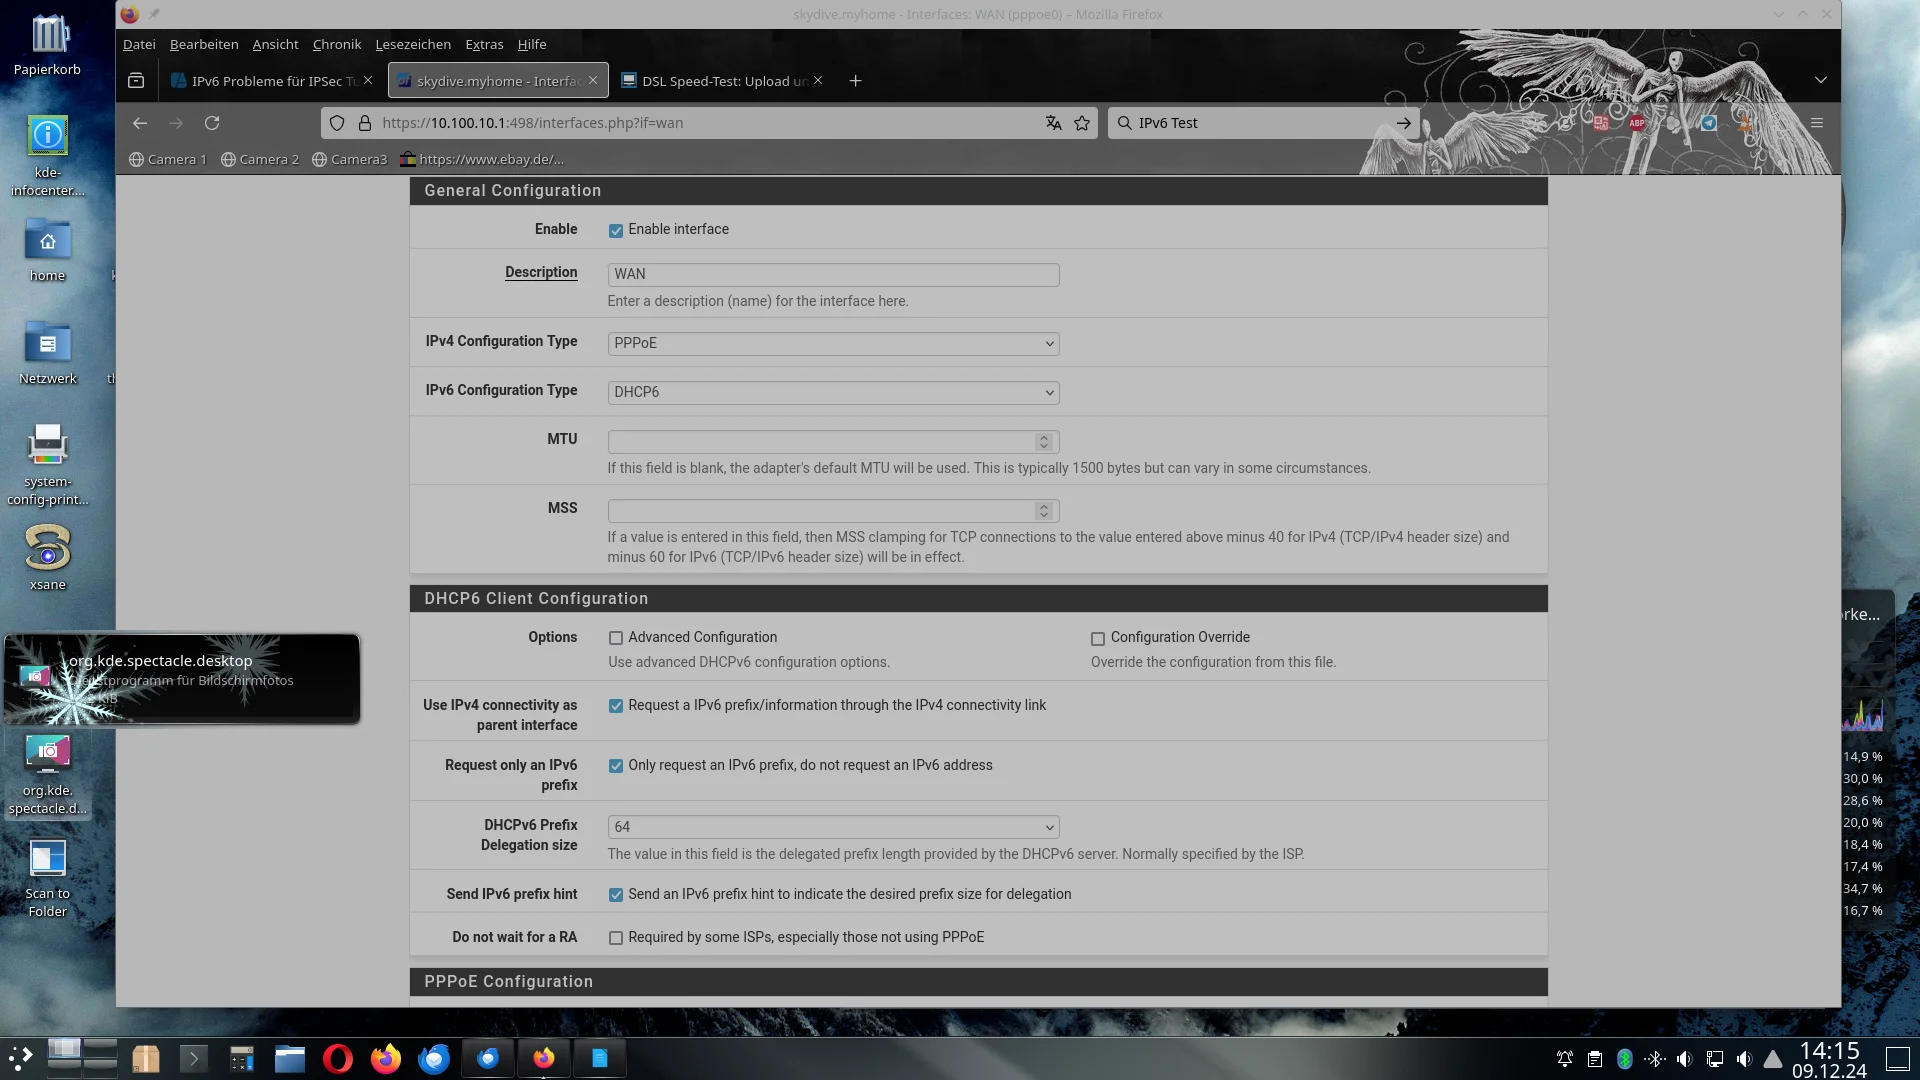Open the clock showing 14:15
Image resolution: width=1920 pixels, height=1080 pixels.
1829,1059
